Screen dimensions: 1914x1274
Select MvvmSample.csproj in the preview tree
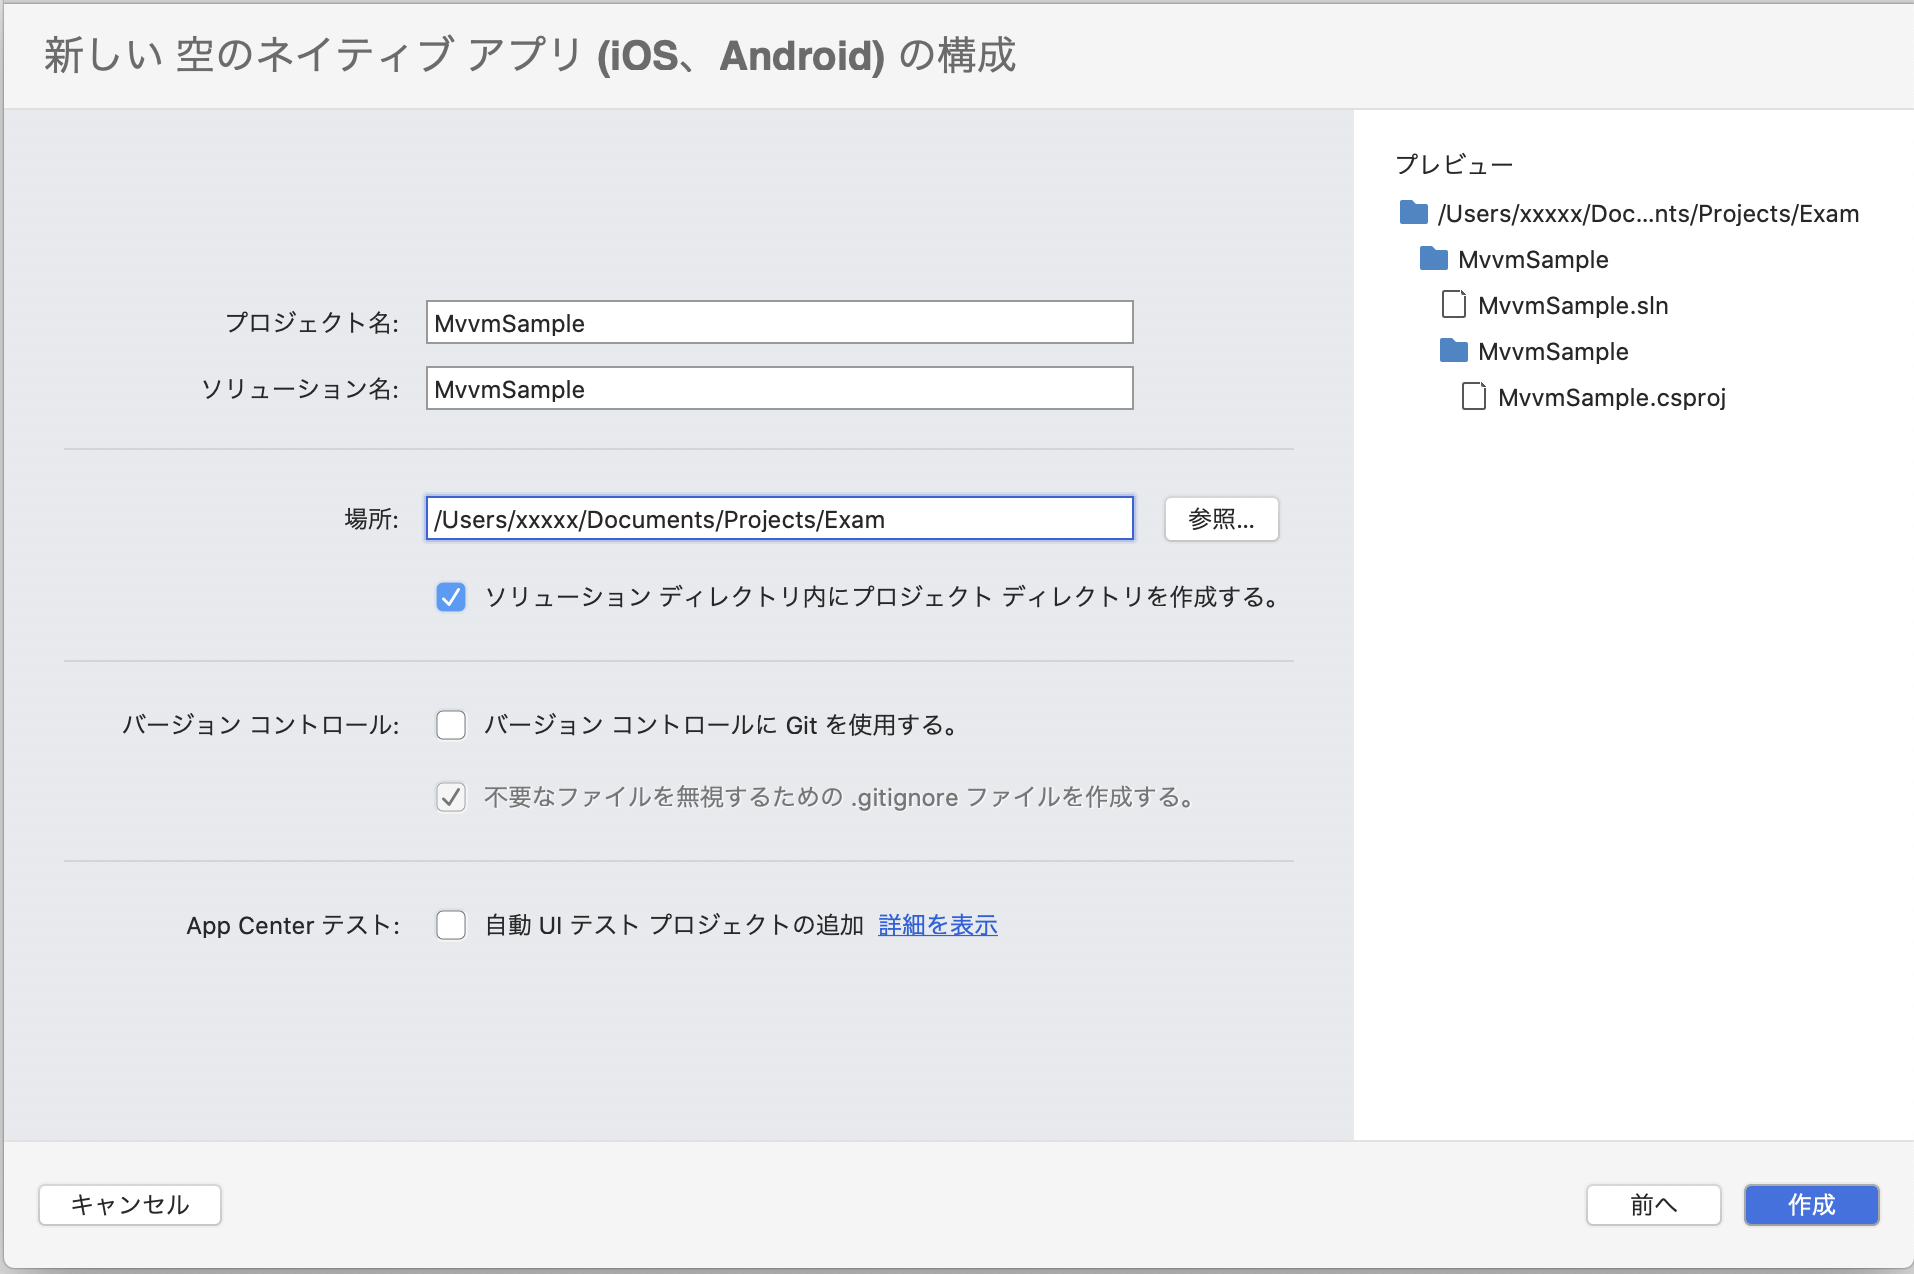[x=1610, y=397]
